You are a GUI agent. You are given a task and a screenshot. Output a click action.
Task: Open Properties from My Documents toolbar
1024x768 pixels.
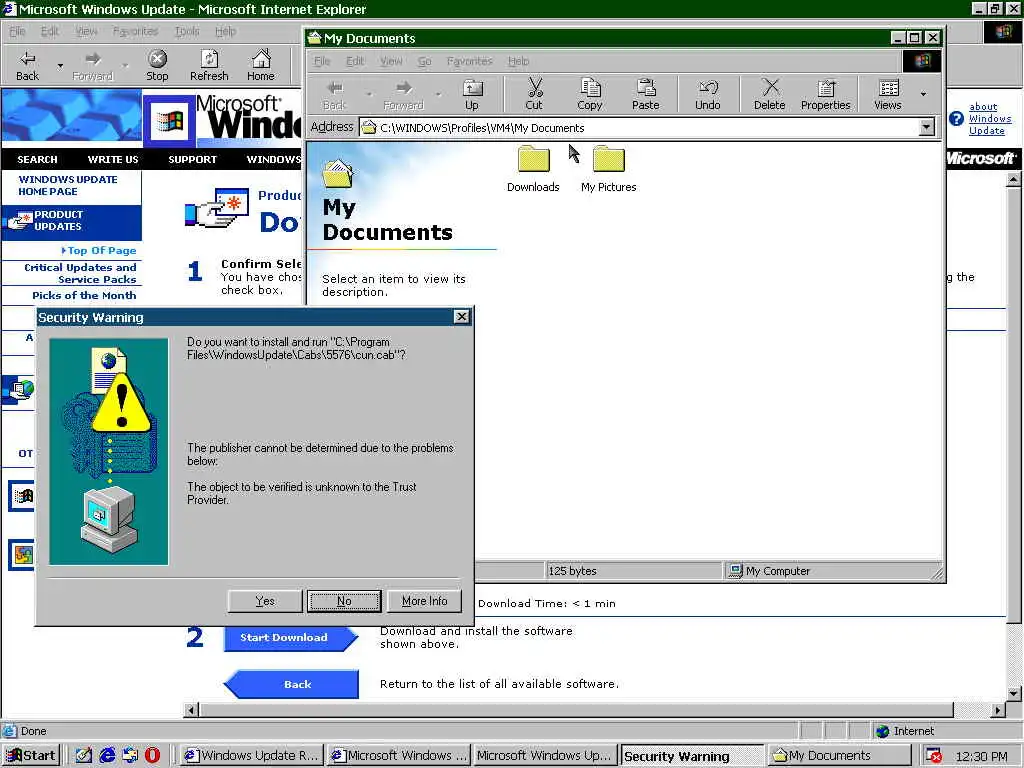coord(825,95)
